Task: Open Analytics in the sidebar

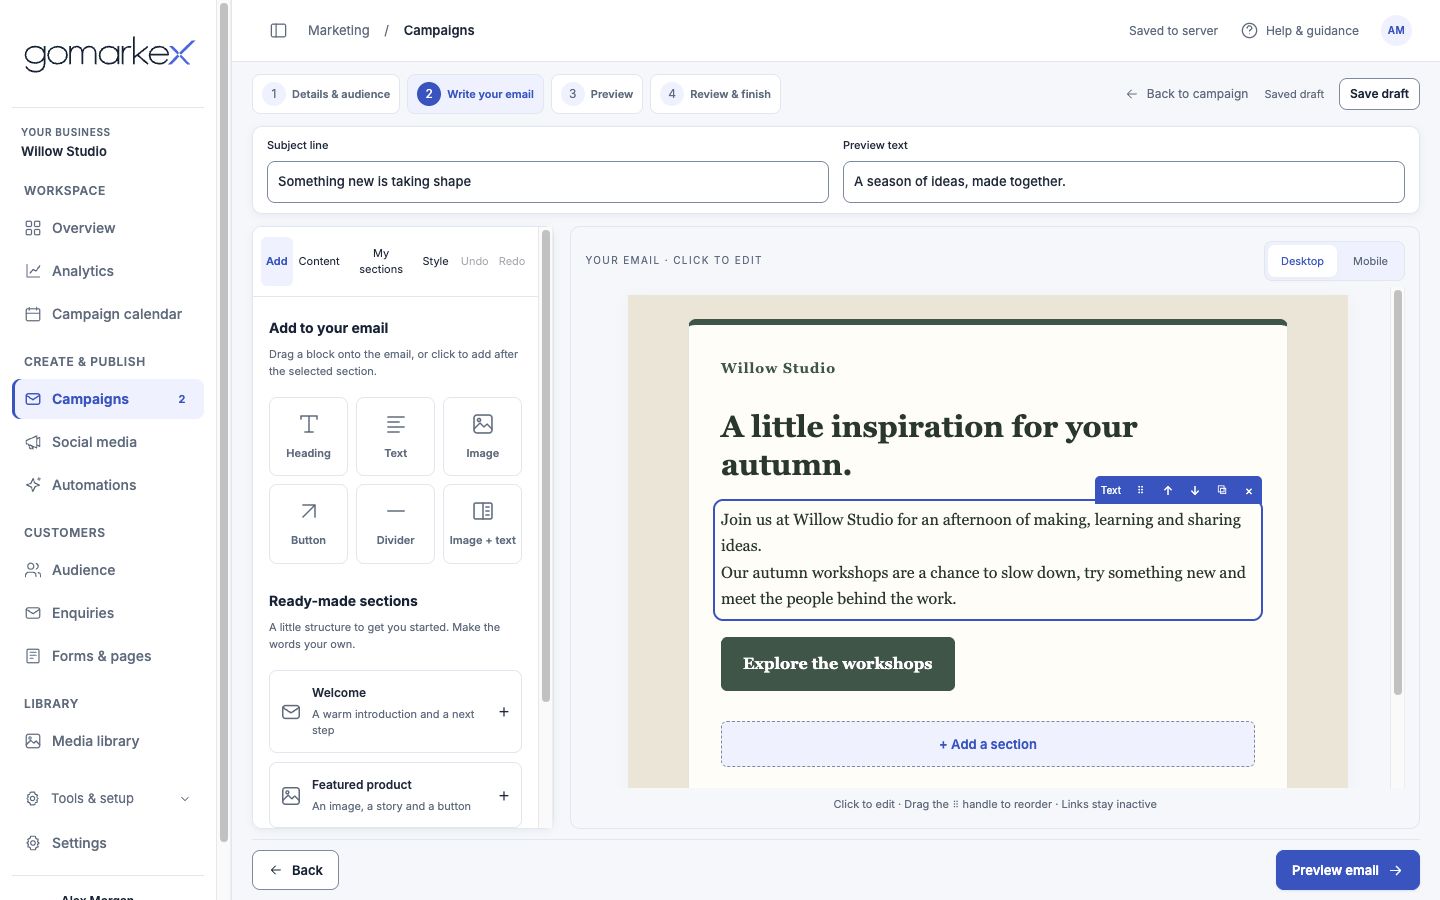Action: click(108, 271)
